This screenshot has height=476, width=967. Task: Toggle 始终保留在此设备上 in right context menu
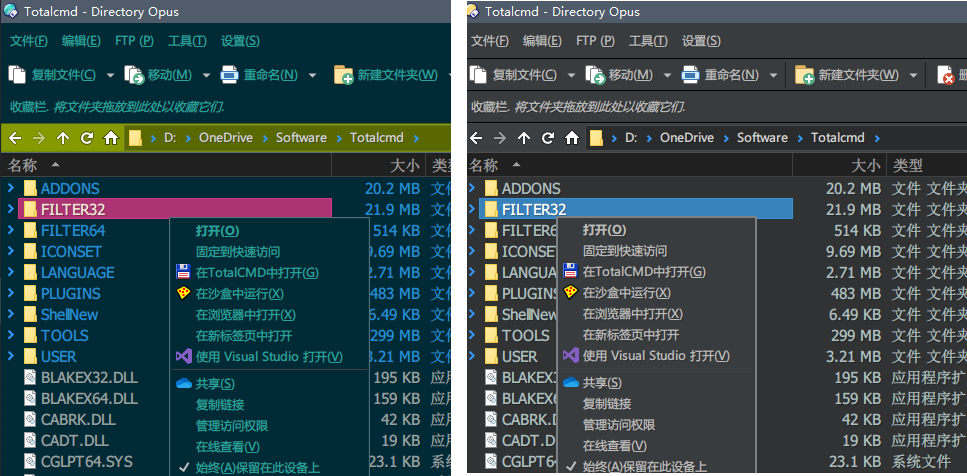pyautogui.click(x=644, y=467)
